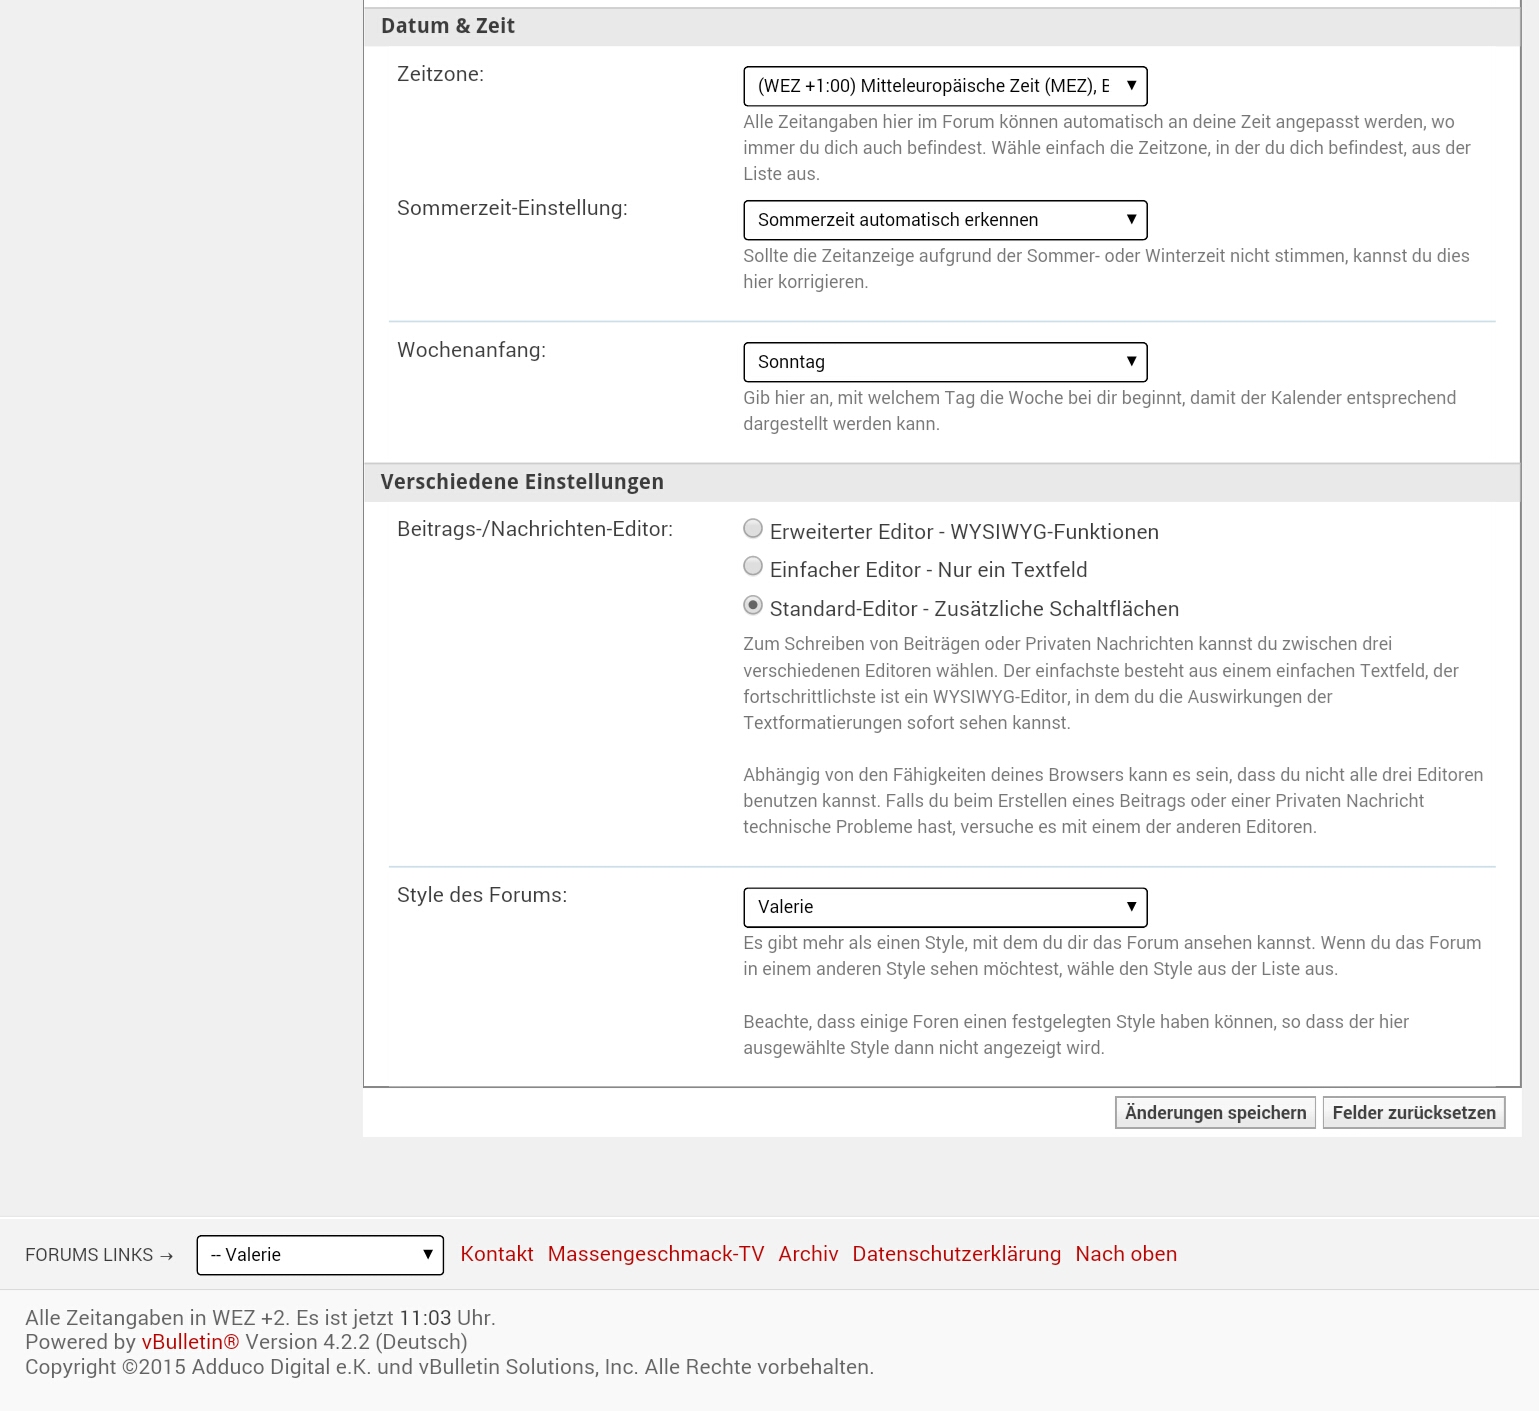Open the Archiv link
Screen dimensions: 1539x1411
pyautogui.click(x=808, y=1254)
